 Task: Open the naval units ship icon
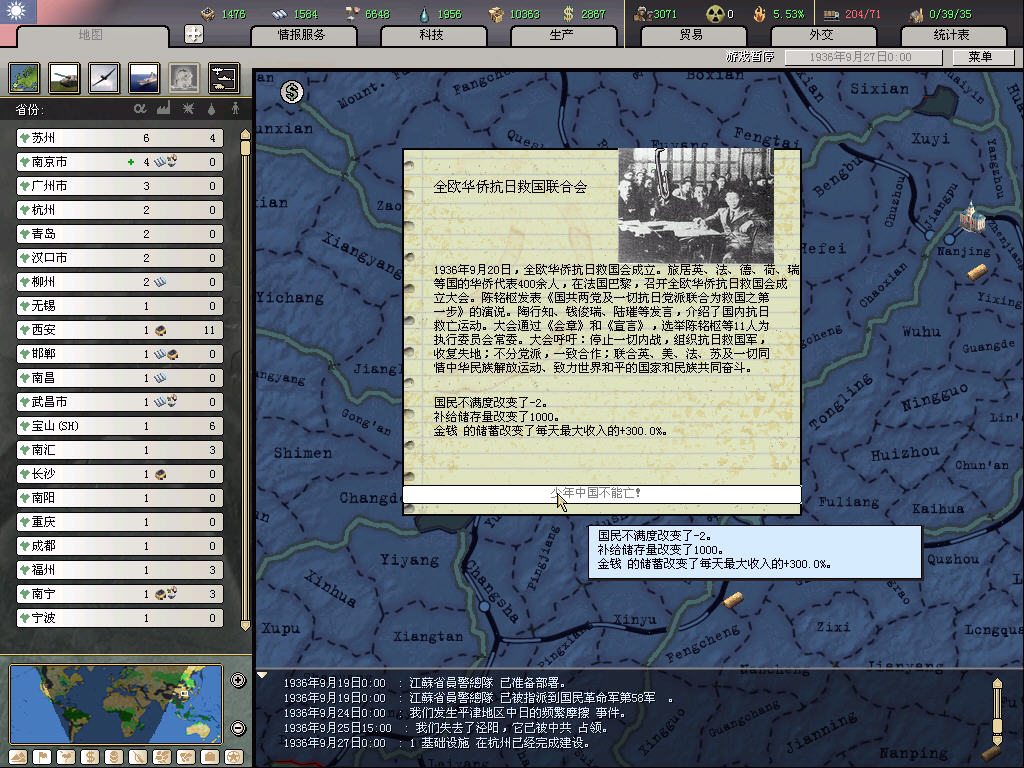coord(144,78)
